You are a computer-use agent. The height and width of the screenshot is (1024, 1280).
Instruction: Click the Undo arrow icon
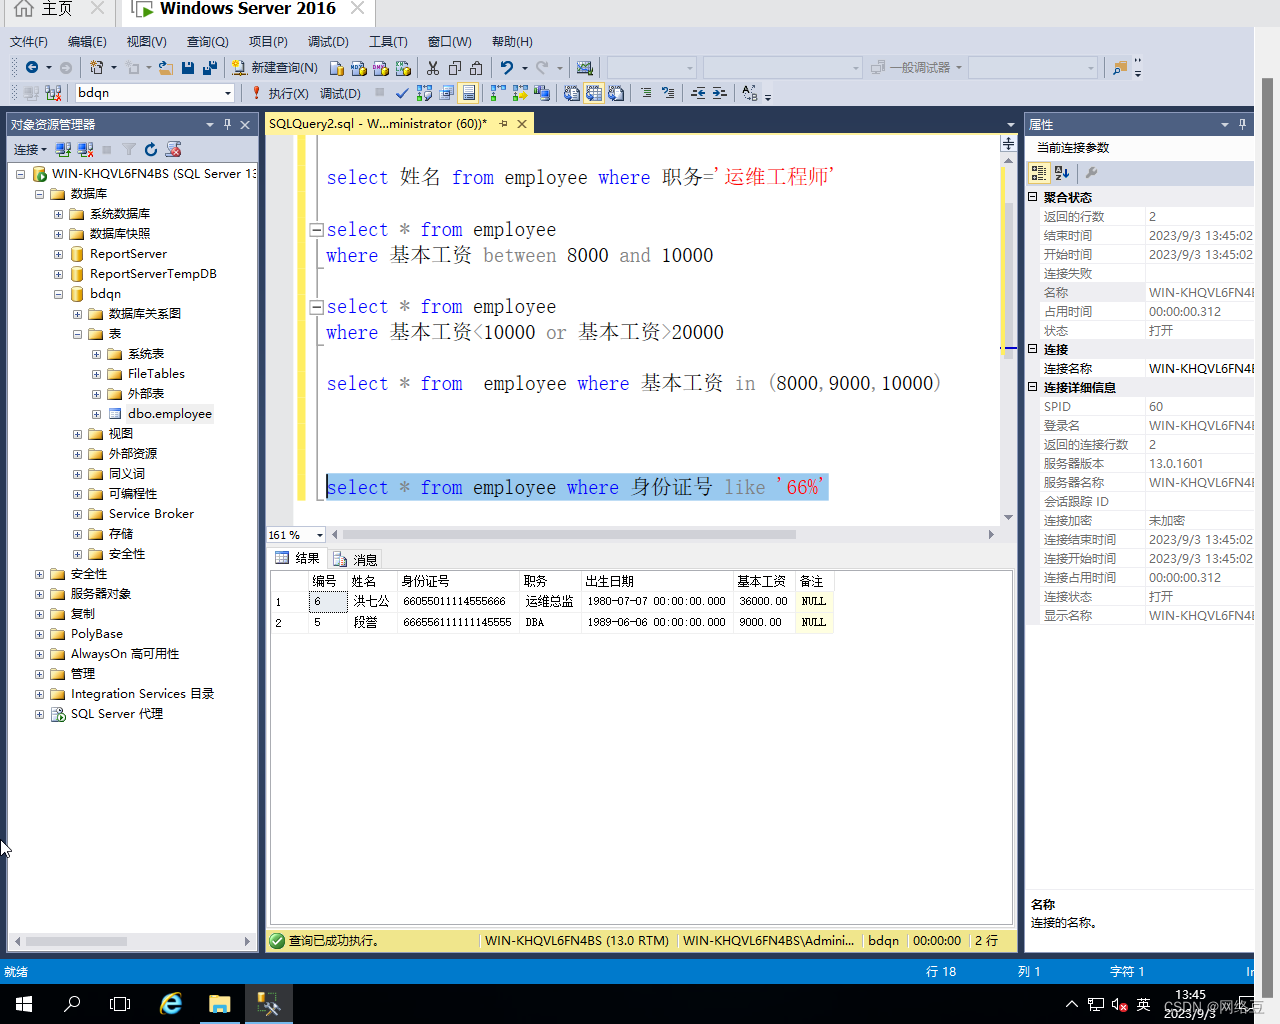tap(507, 67)
